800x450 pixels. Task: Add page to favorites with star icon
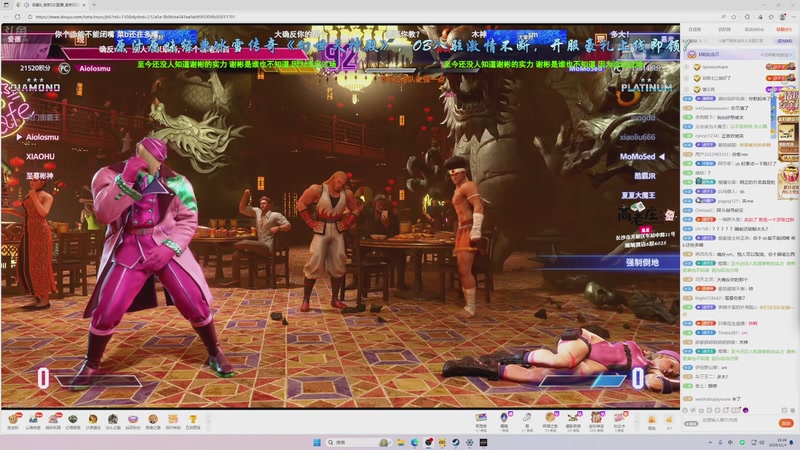734,17
